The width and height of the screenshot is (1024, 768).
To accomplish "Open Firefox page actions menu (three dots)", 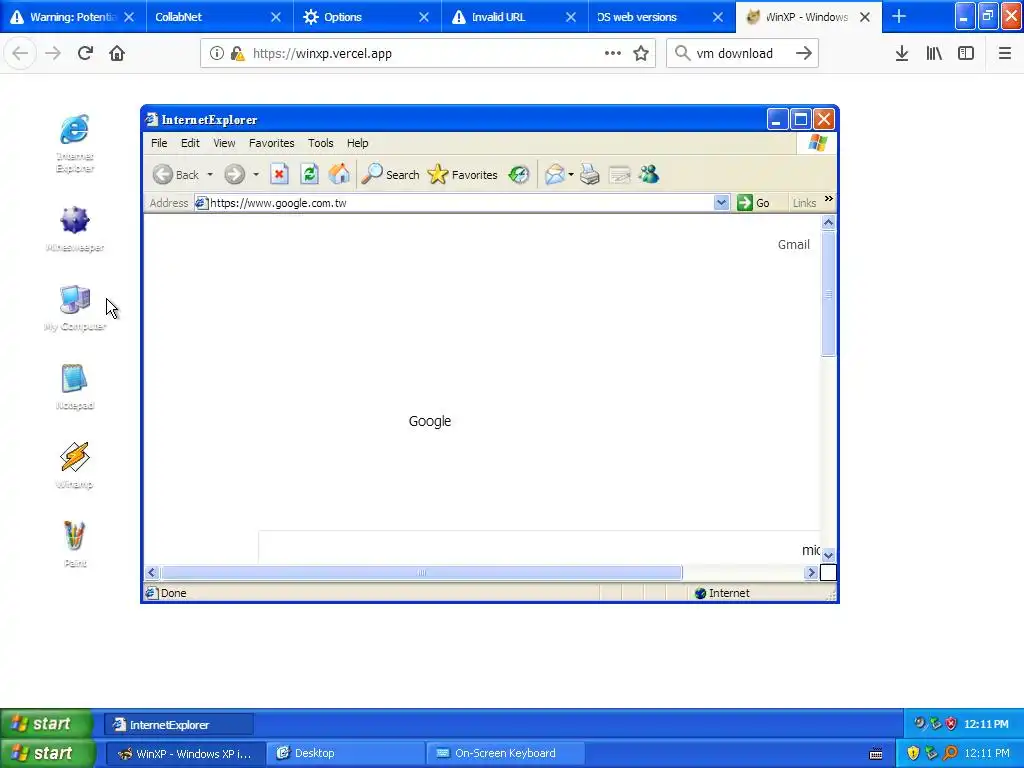I will click(613, 54).
